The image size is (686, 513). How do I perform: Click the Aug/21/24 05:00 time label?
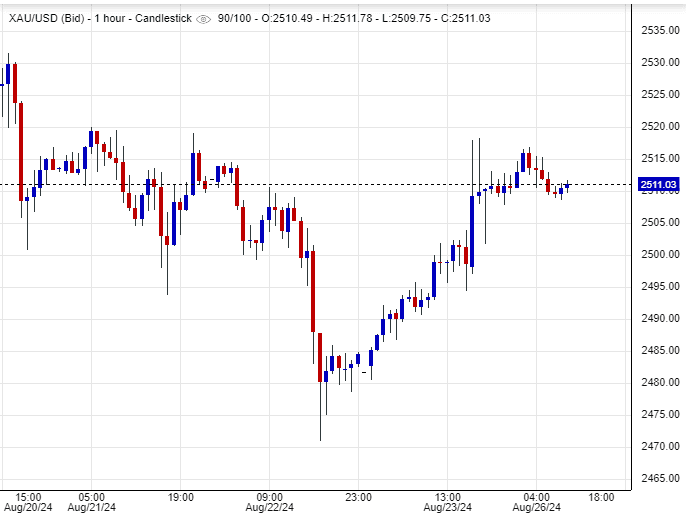91,502
